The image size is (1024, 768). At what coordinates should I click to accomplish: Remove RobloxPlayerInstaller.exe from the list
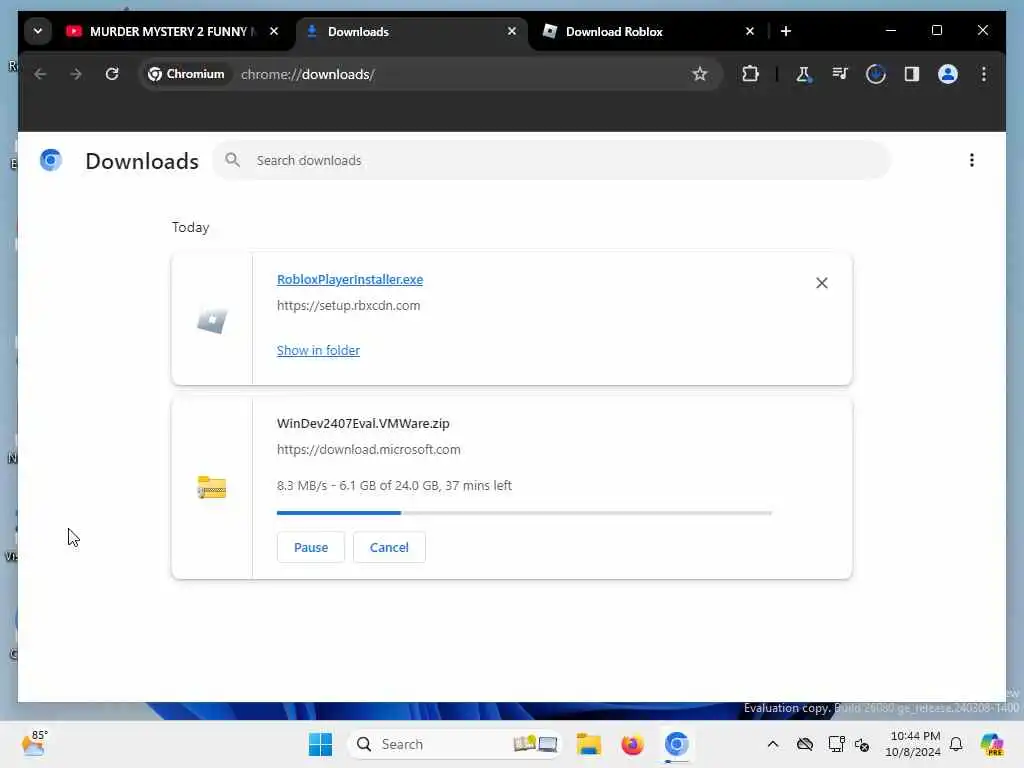[822, 283]
